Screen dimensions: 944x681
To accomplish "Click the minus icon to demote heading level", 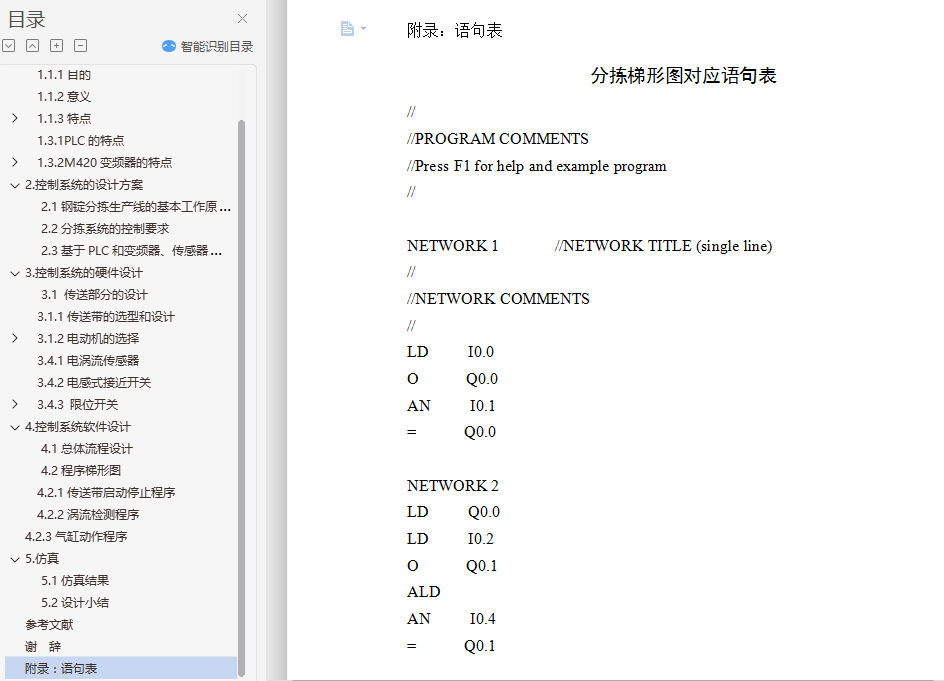I will 81,46.
